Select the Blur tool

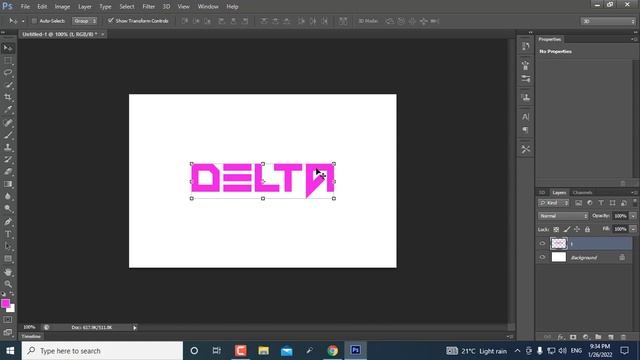pyautogui.click(x=8, y=196)
